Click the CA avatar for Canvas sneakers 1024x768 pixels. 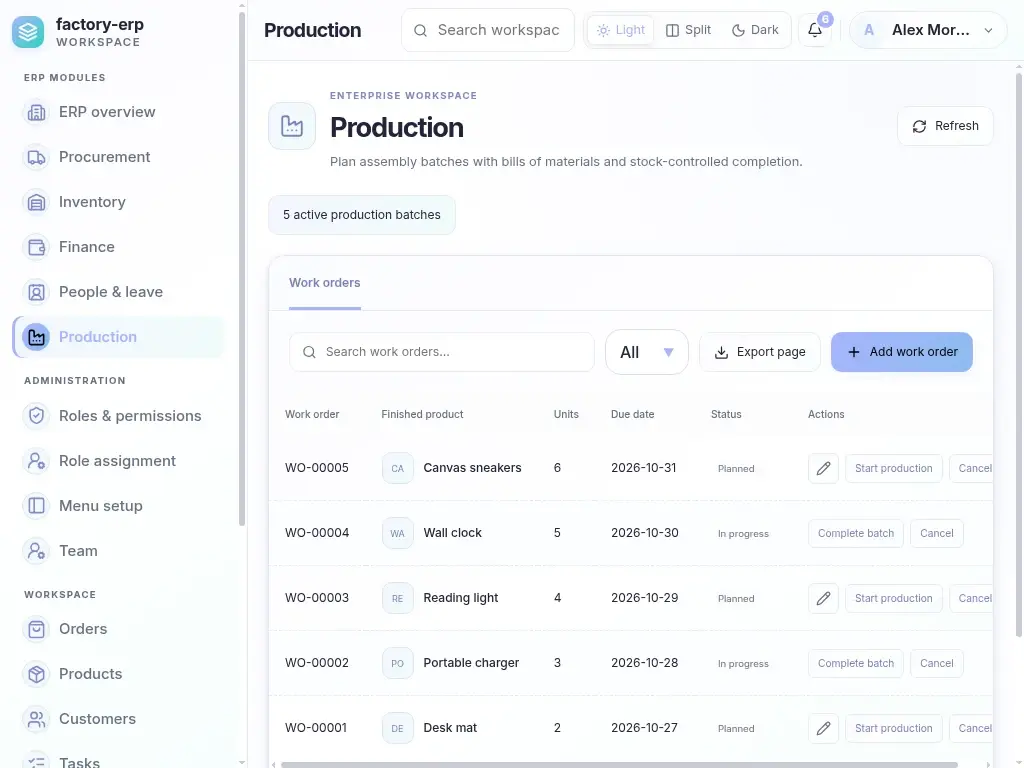(x=398, y=468)
